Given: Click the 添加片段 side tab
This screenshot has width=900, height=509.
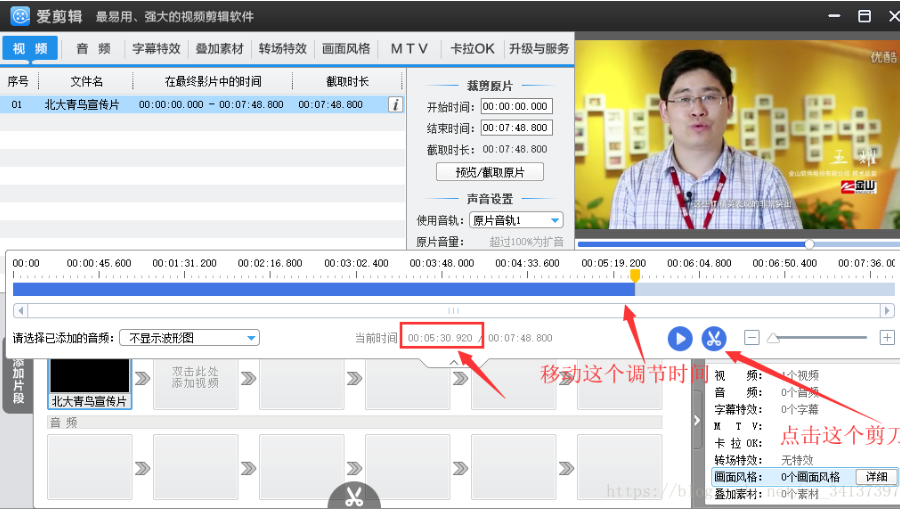Looking at the screenshot, I should pos(18,379).
